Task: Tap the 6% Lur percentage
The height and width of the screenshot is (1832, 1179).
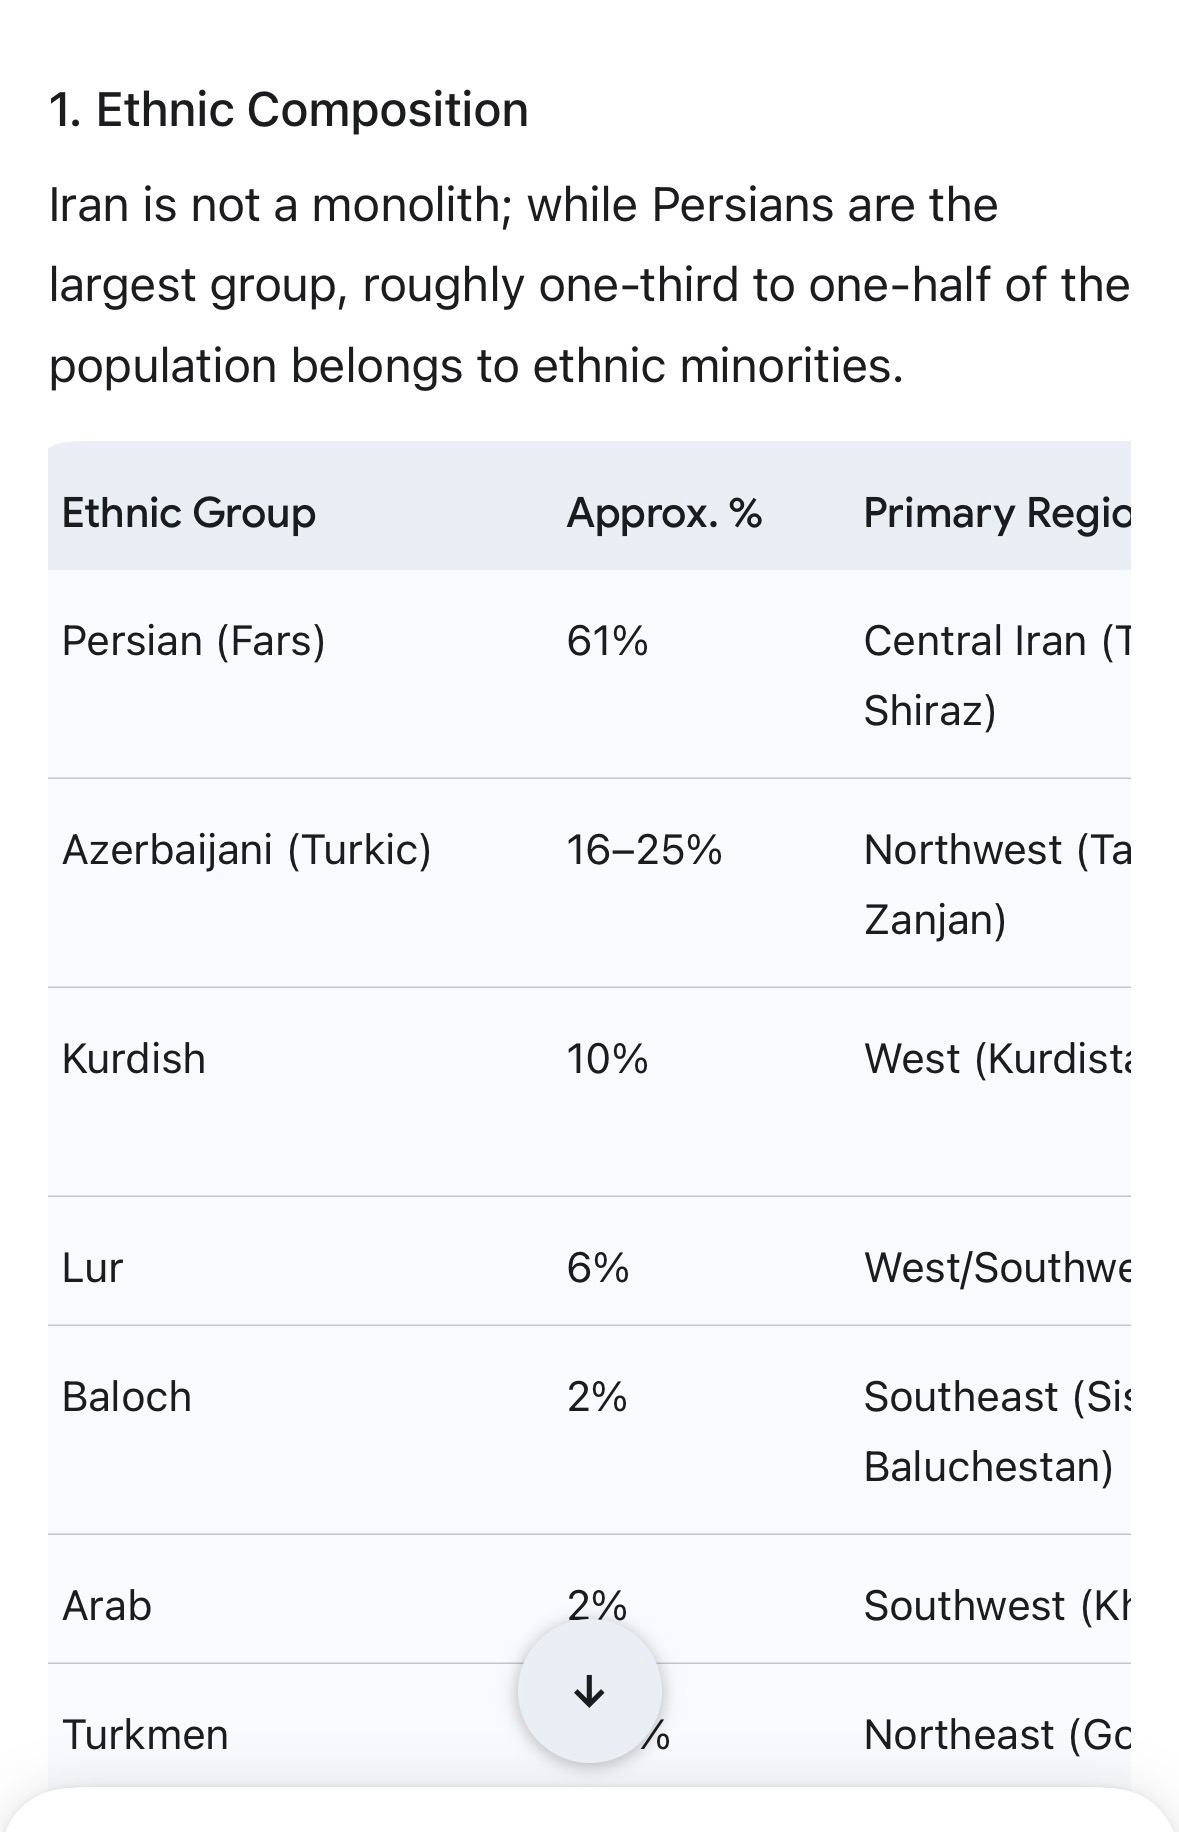Action: [x=598, y=1268]
